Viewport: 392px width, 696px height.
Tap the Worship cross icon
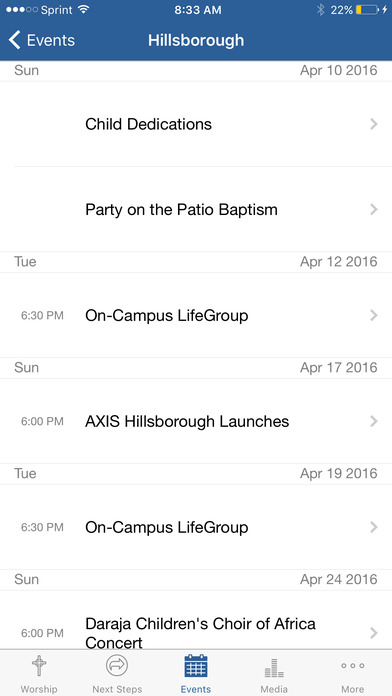coord(39,666)
